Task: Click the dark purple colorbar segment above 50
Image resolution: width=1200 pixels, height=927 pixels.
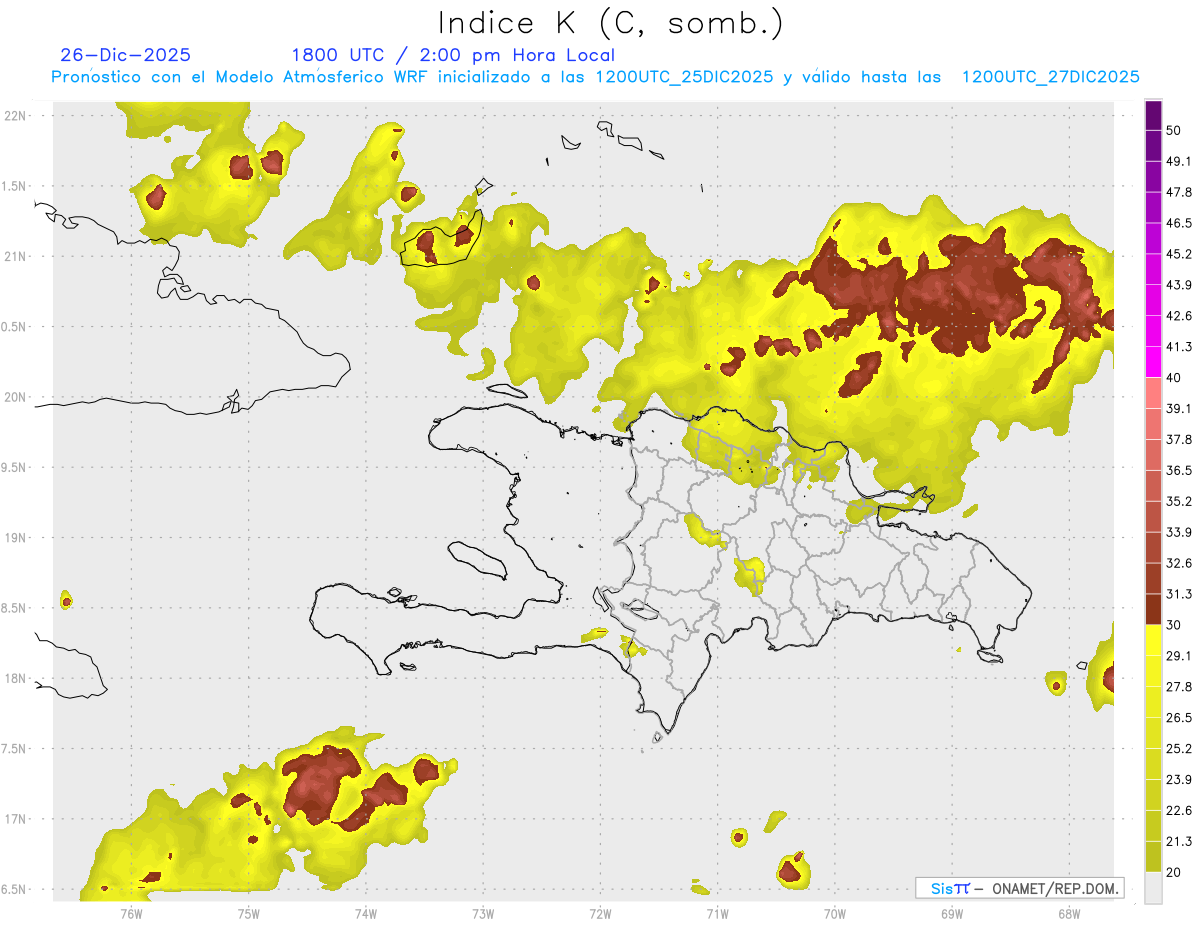Action: tap(1153, 115)
